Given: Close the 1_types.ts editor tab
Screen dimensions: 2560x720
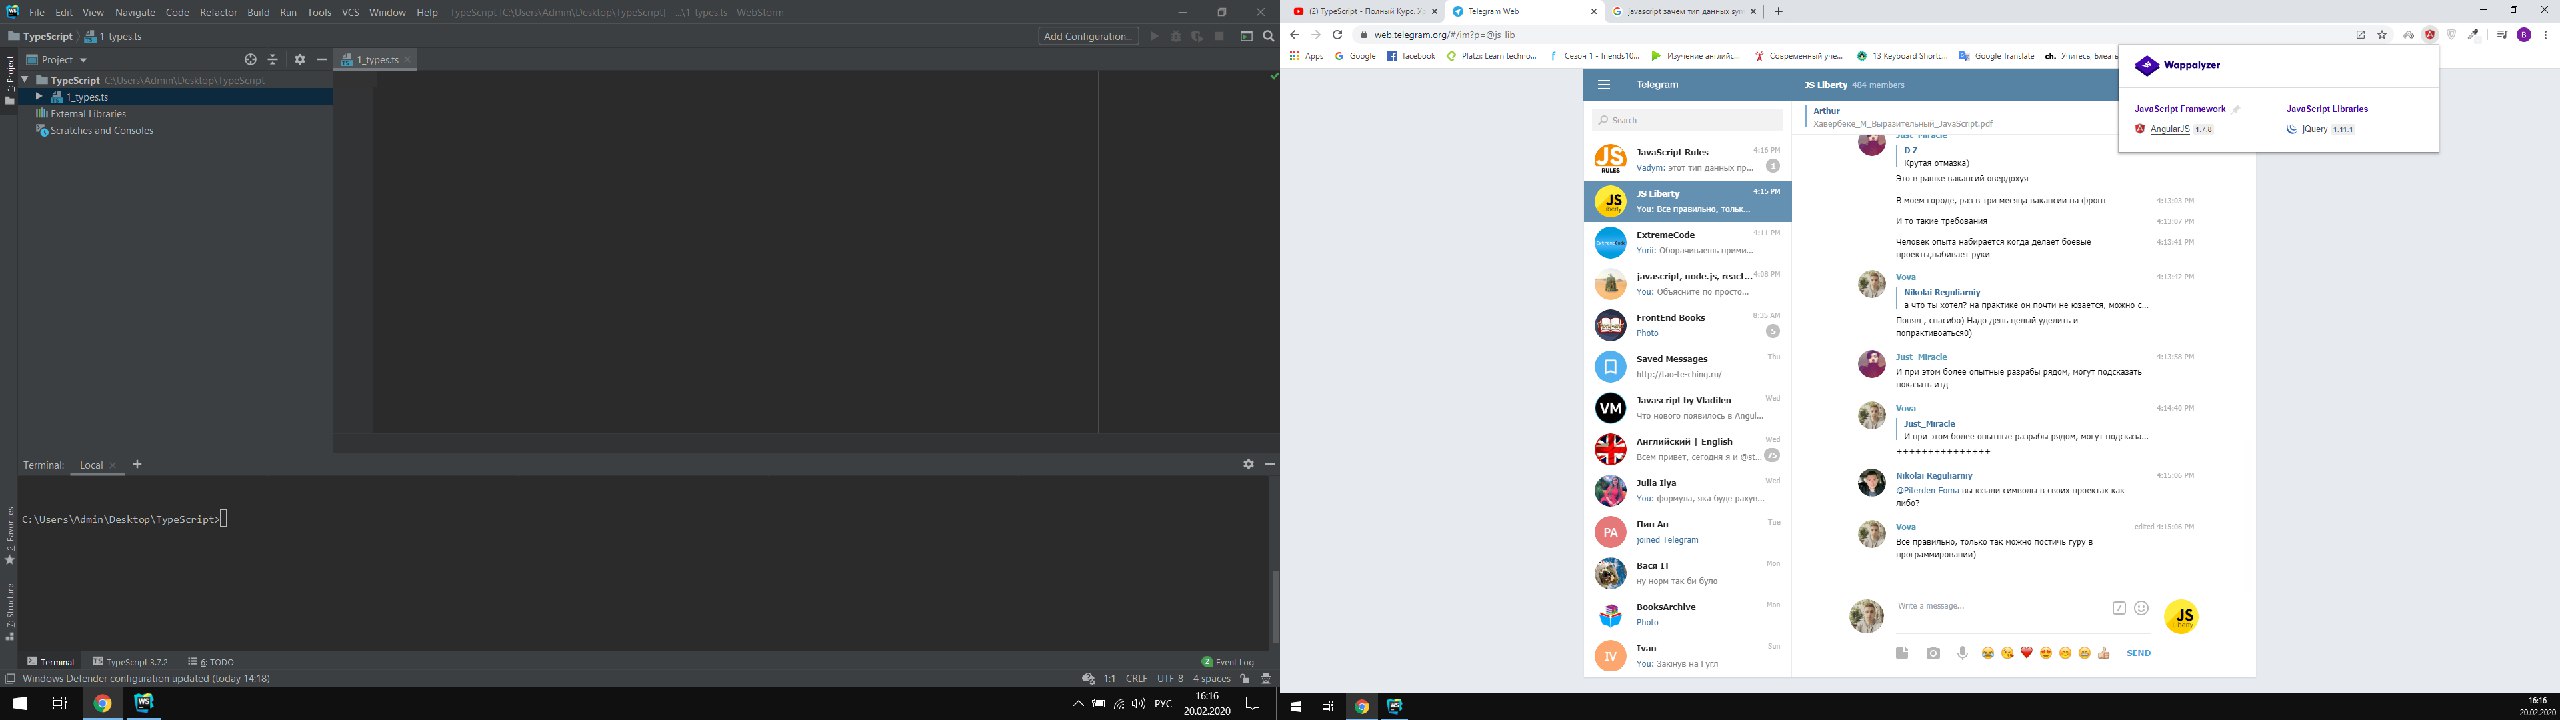Looking at the screenshot, I should pos(407,60).
